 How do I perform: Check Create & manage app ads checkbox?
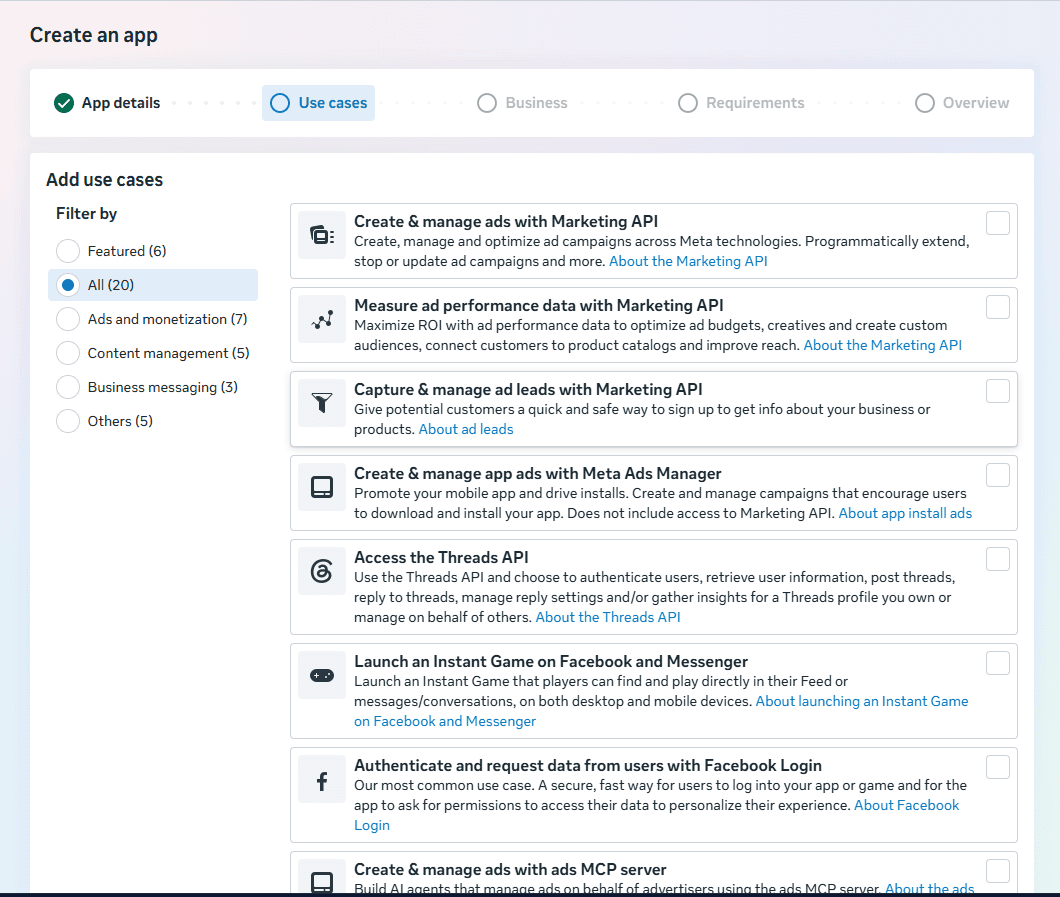click(998, 475)
